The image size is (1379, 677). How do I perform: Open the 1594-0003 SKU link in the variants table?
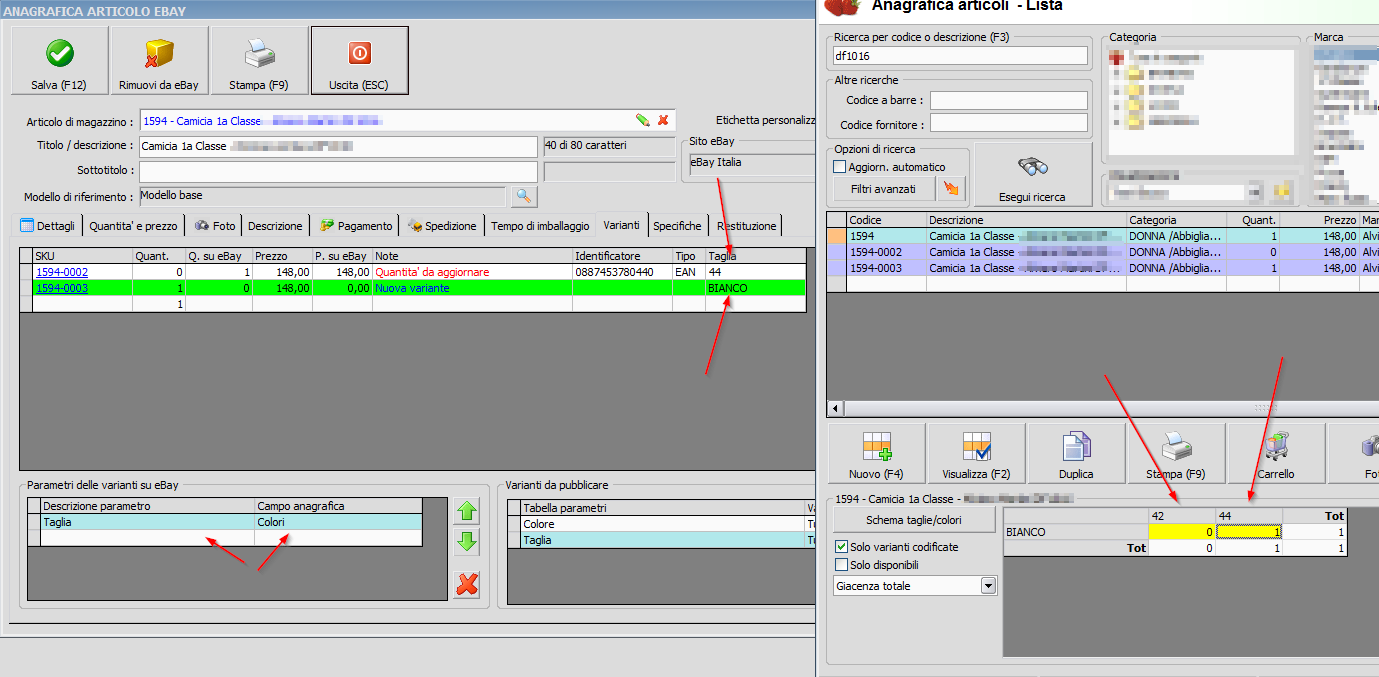(62, 288)
